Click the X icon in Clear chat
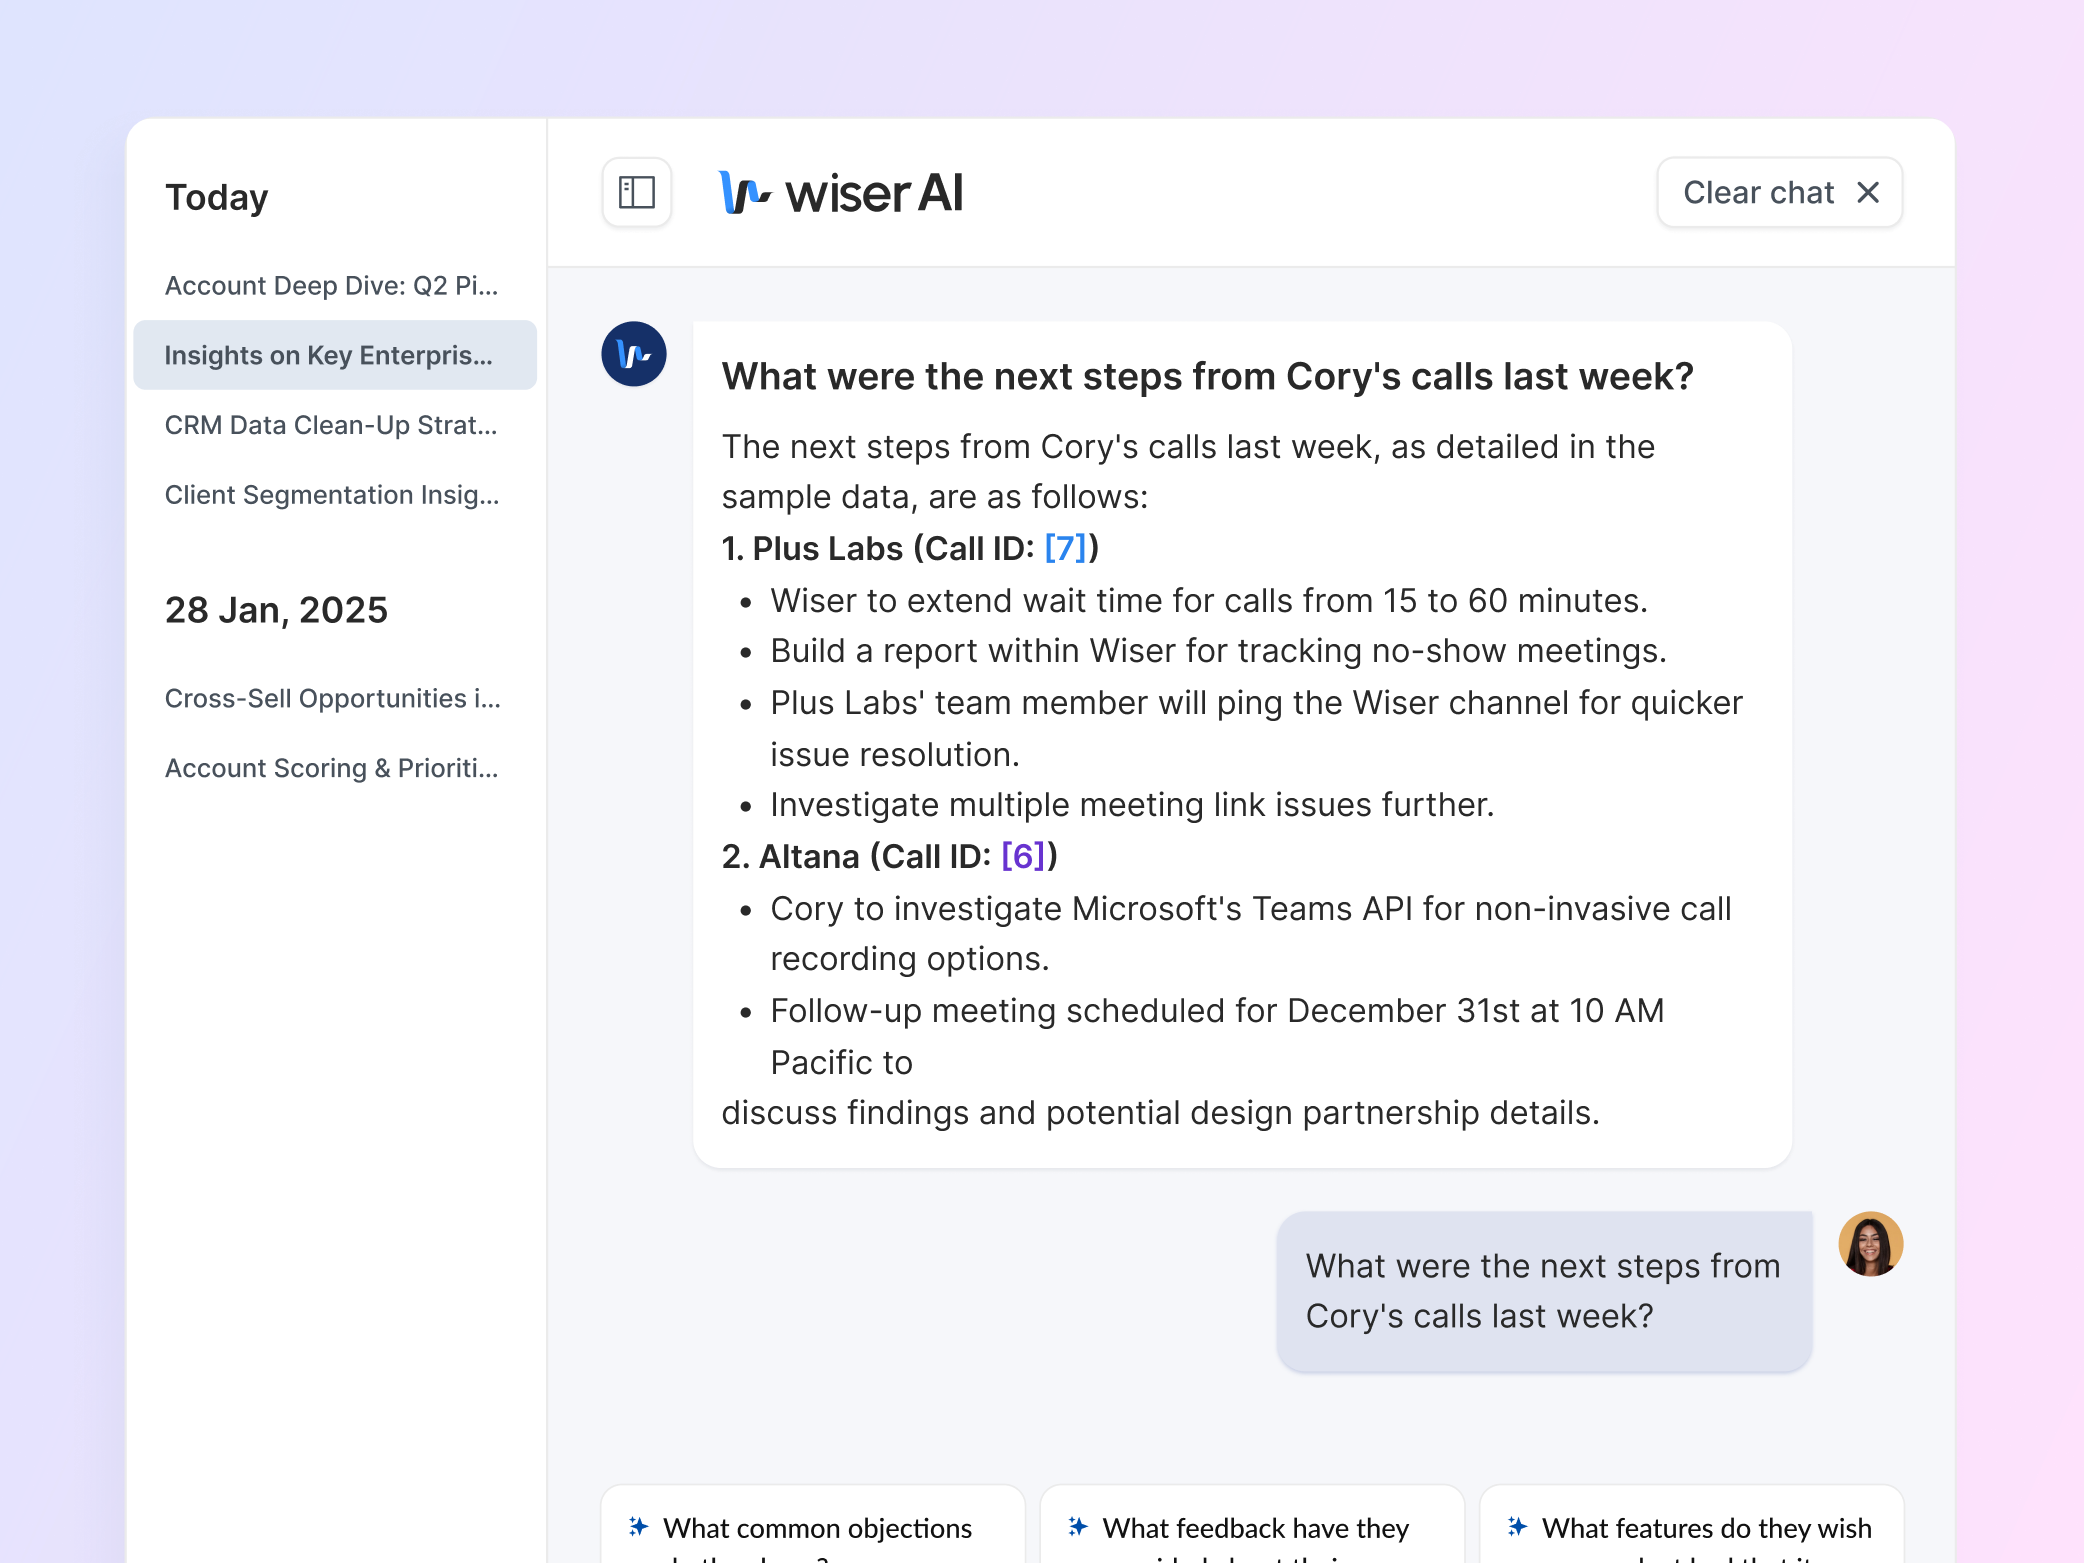2084x1563 pixels. (x=1868, y=192)
